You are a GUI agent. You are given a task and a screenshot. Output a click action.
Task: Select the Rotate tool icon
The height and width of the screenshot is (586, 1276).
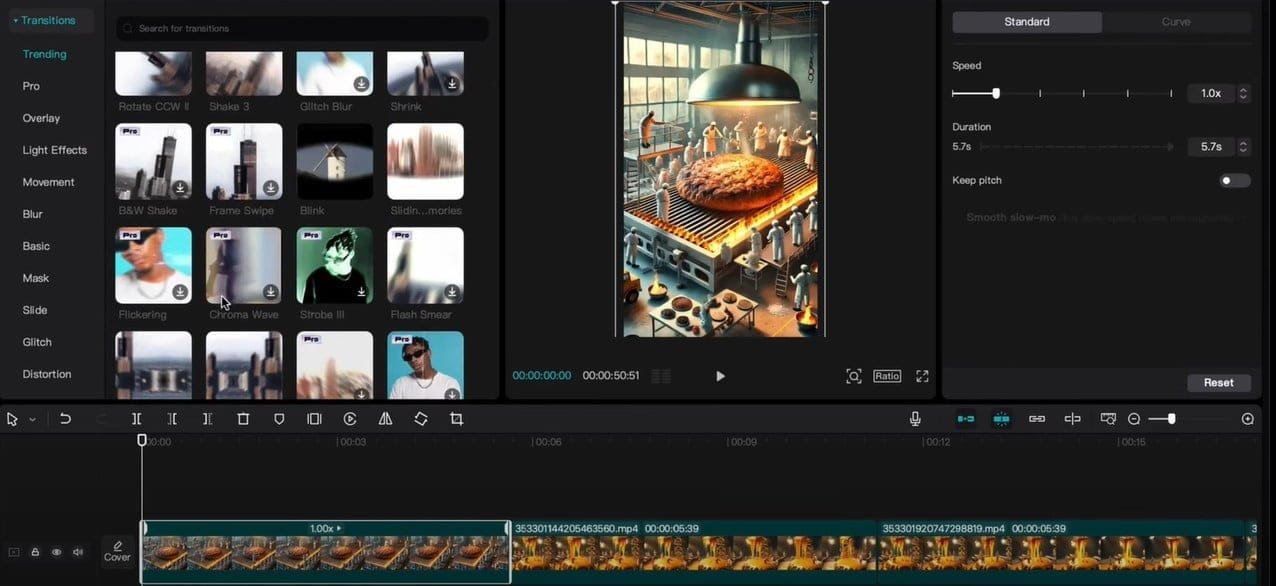point(421,418)
